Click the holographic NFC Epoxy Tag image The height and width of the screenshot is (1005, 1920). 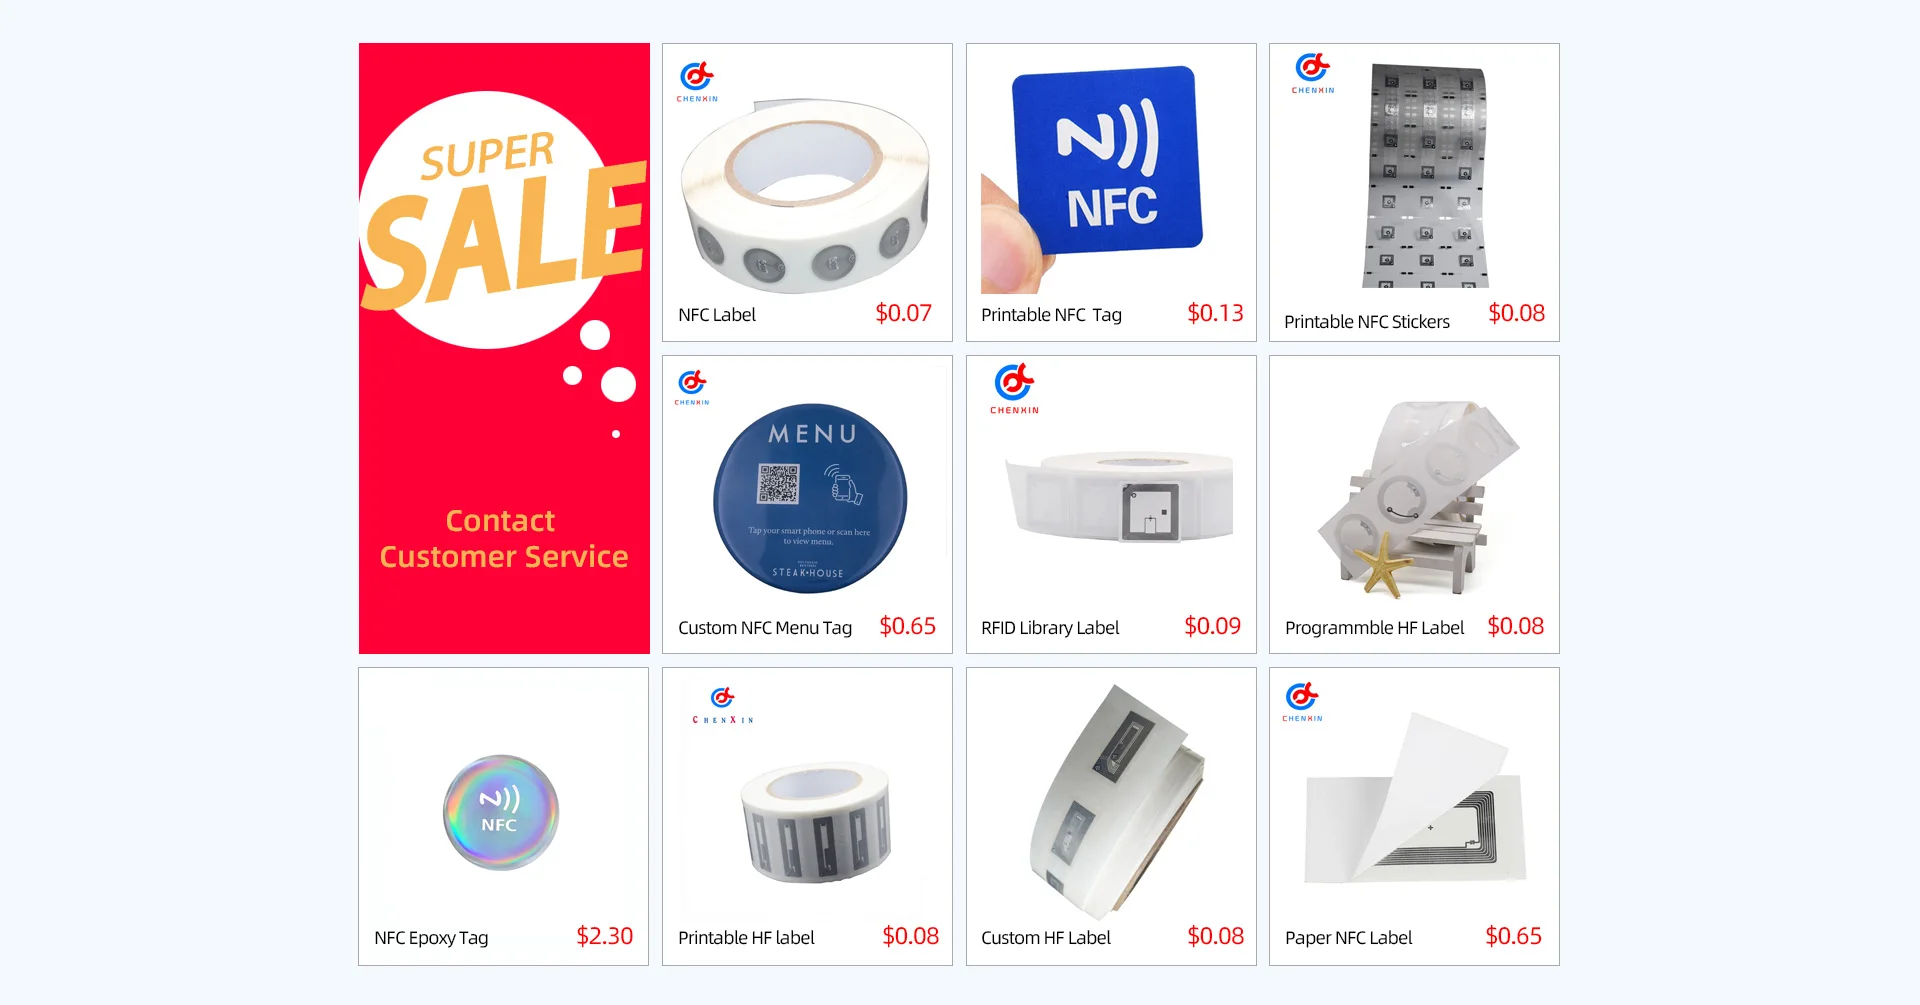(x=501, y=812)
